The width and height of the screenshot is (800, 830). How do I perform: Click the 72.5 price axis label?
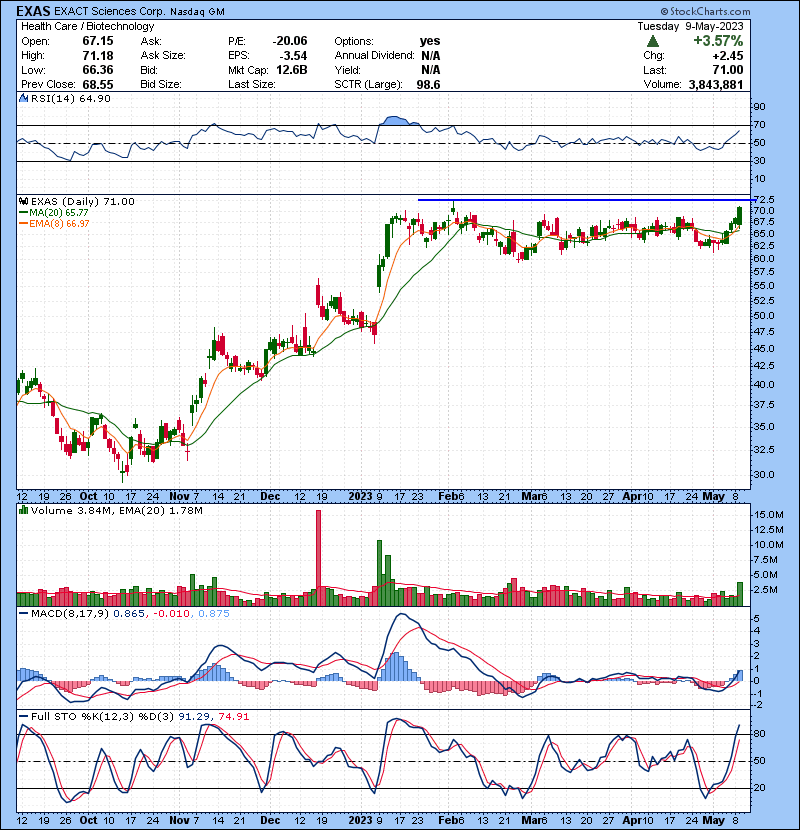[x=765, y=200]
